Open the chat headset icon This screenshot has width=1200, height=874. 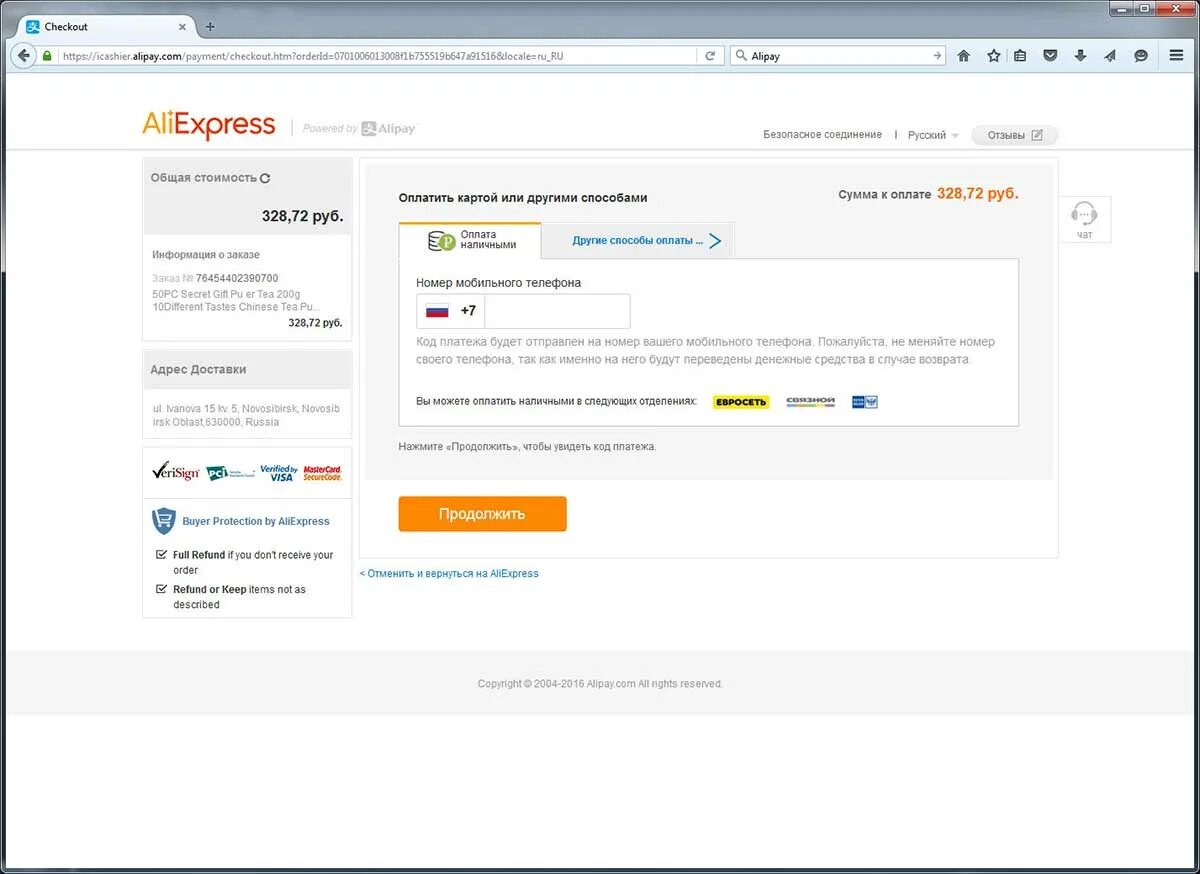[1084, 214]
